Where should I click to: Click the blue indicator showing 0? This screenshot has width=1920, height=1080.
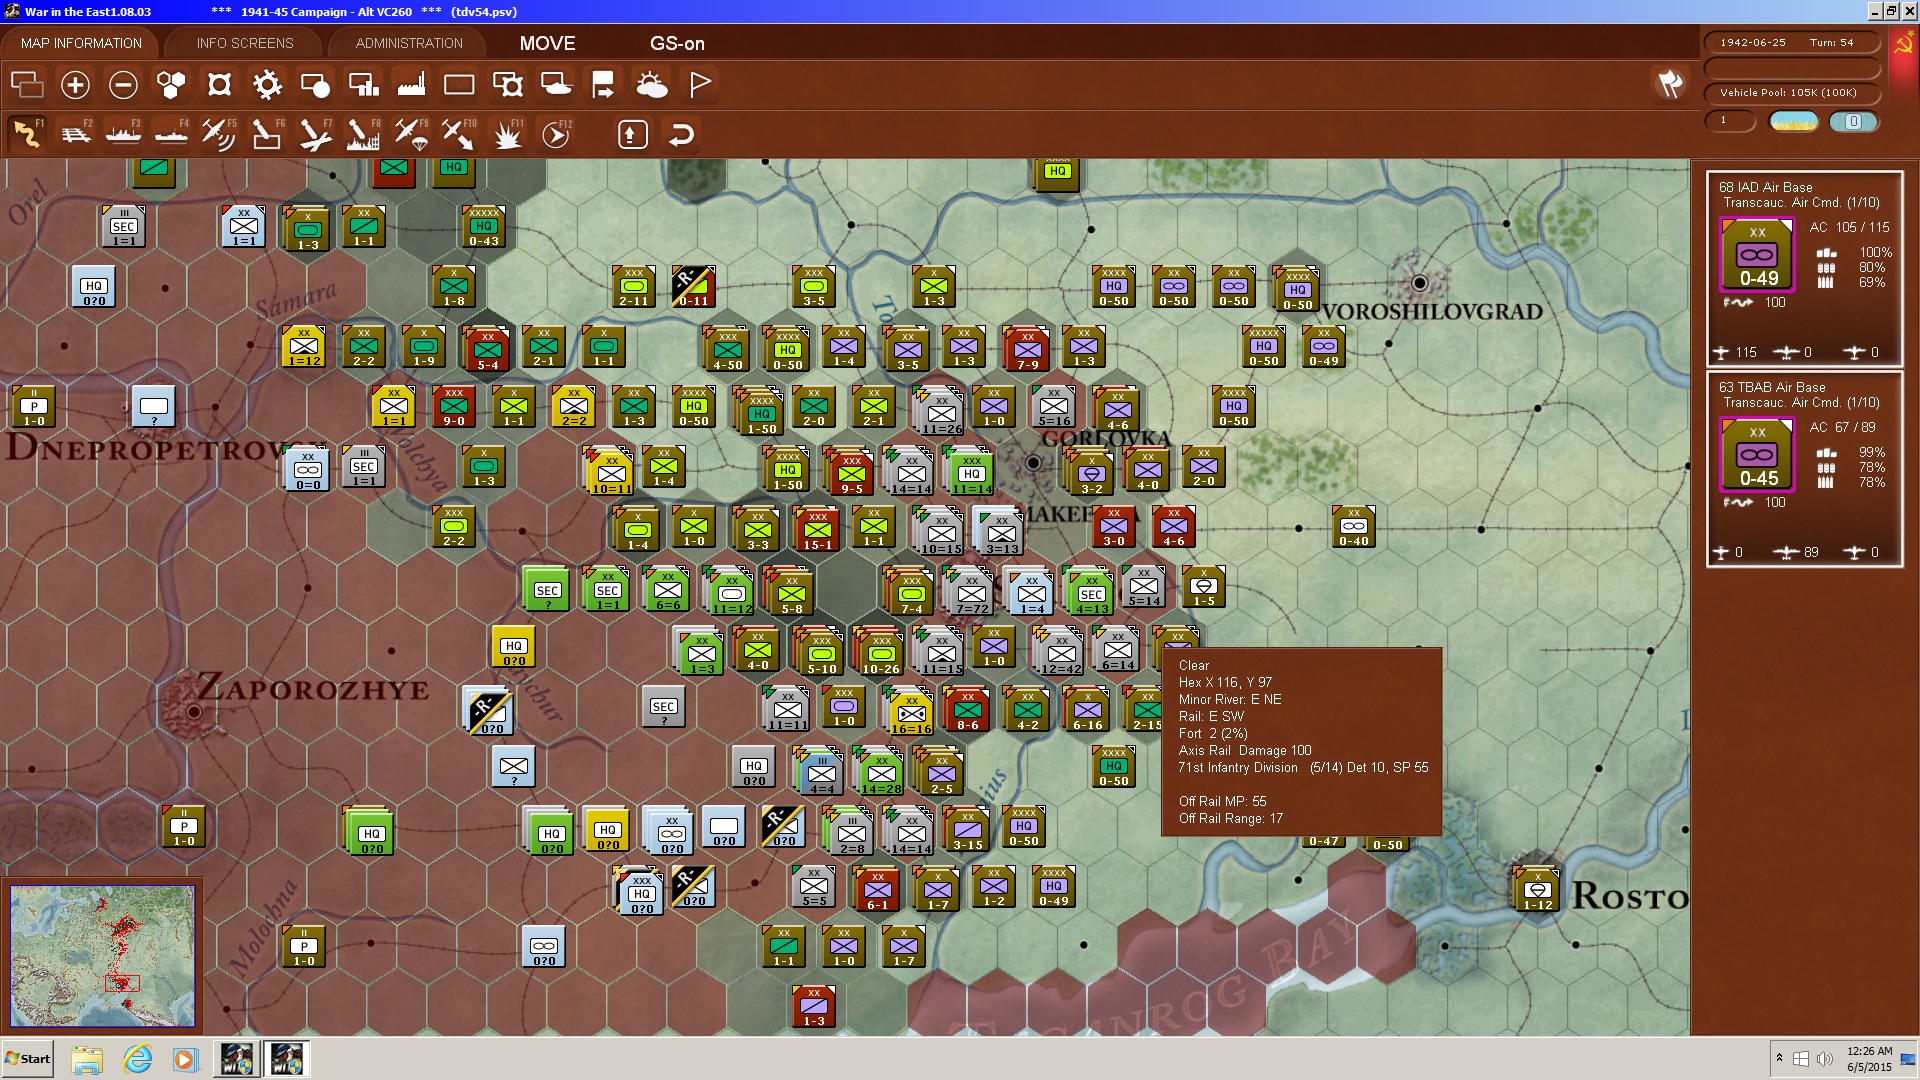pyautogui.click(x=1853, y=121)
